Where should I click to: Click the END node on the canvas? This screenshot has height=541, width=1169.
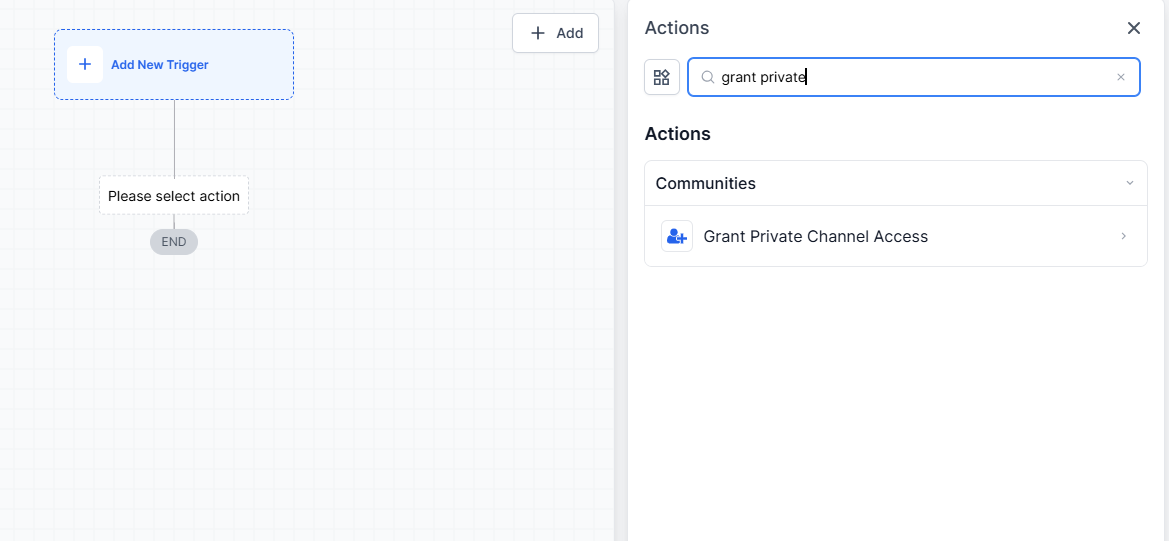[174, 242]
